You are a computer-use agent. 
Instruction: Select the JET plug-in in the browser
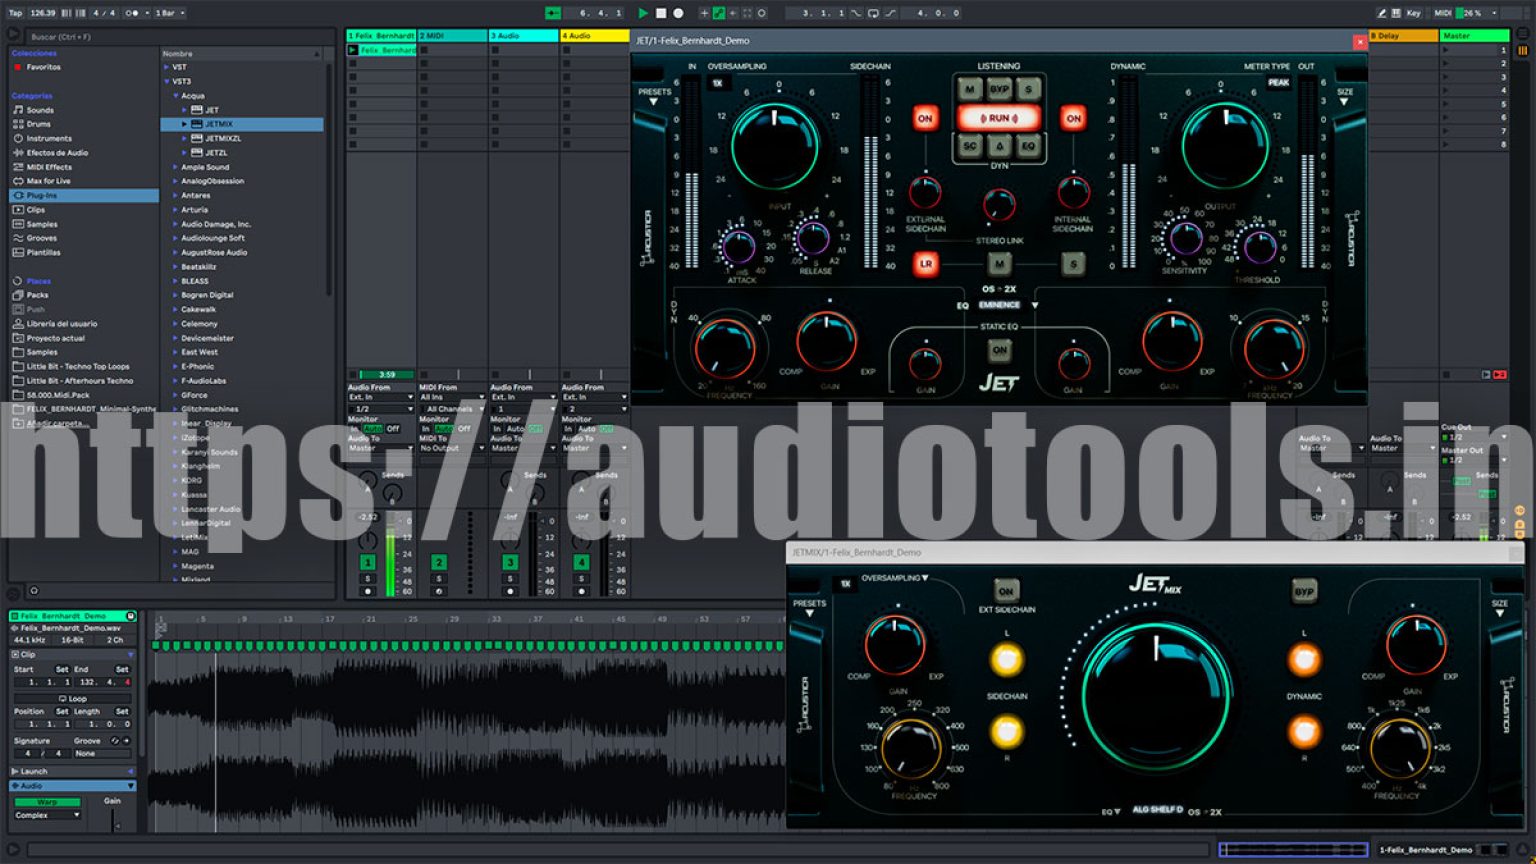pyautogui.click(x=212, y=110)
